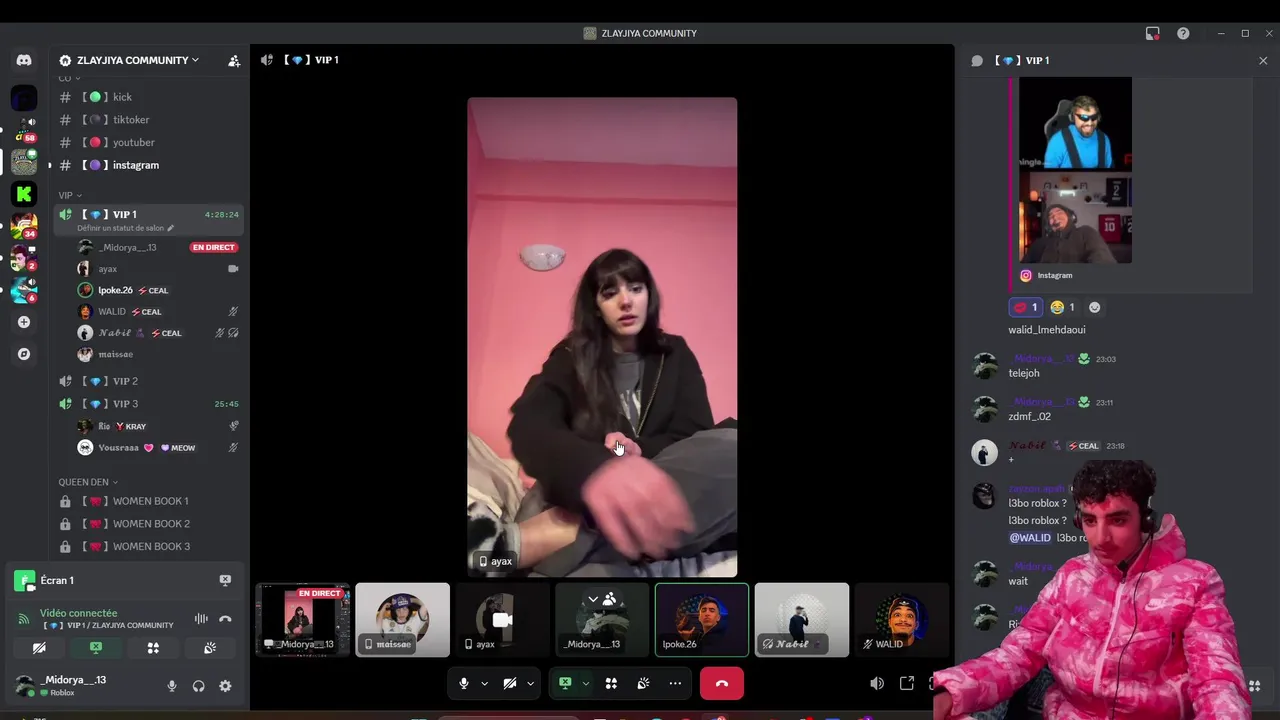Click the chat bubble icon beside VIP 1
Viewport: 1280px width, 720px height.
977,61
